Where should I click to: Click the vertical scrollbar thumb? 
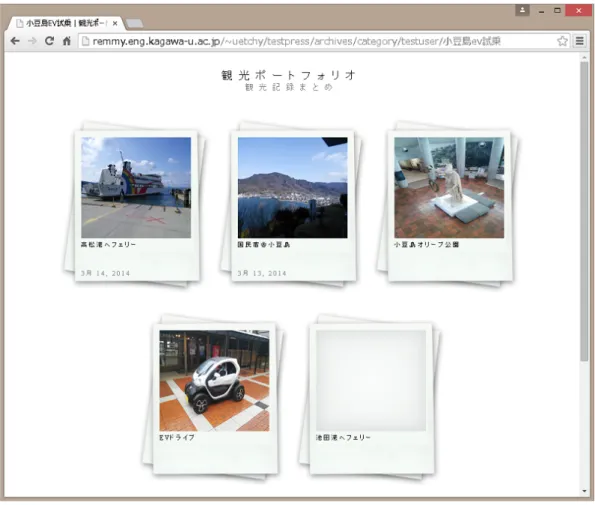(x=584, y=211)
